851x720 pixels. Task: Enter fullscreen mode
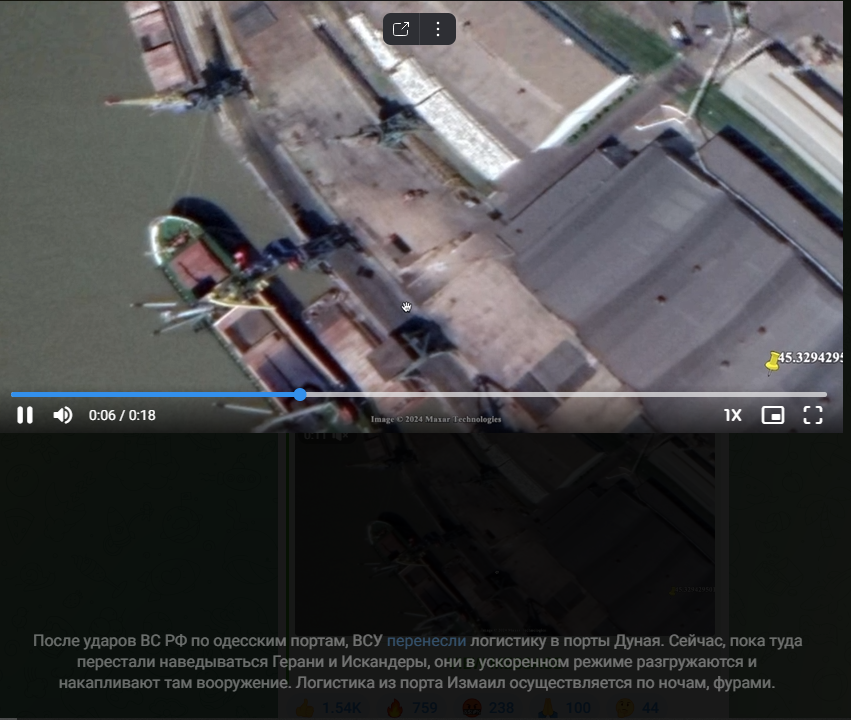tap(813, 415)
